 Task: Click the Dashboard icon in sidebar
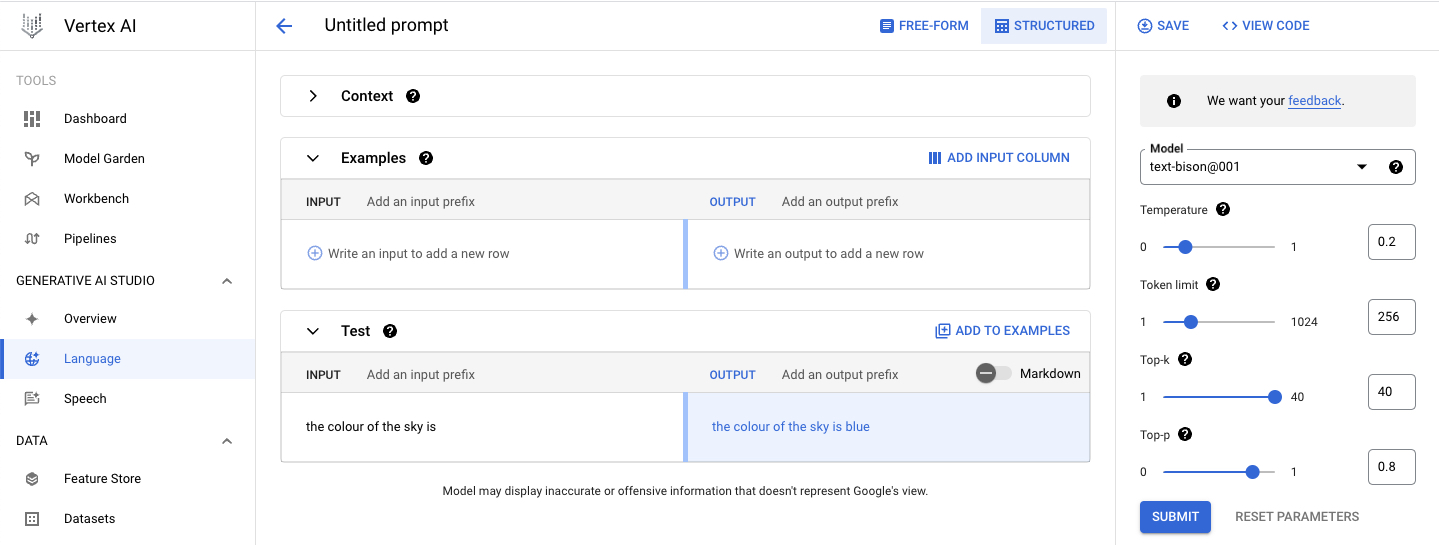coord(32,118)
